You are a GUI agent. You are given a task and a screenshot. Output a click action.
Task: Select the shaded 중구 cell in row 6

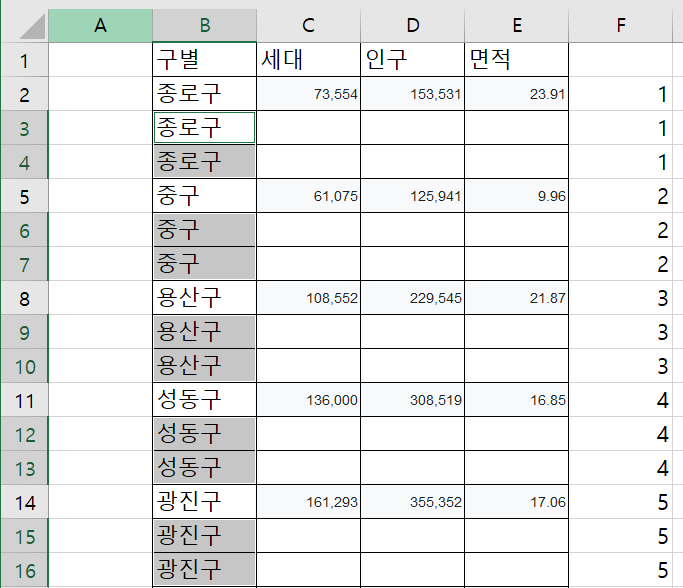coord(204,230)
